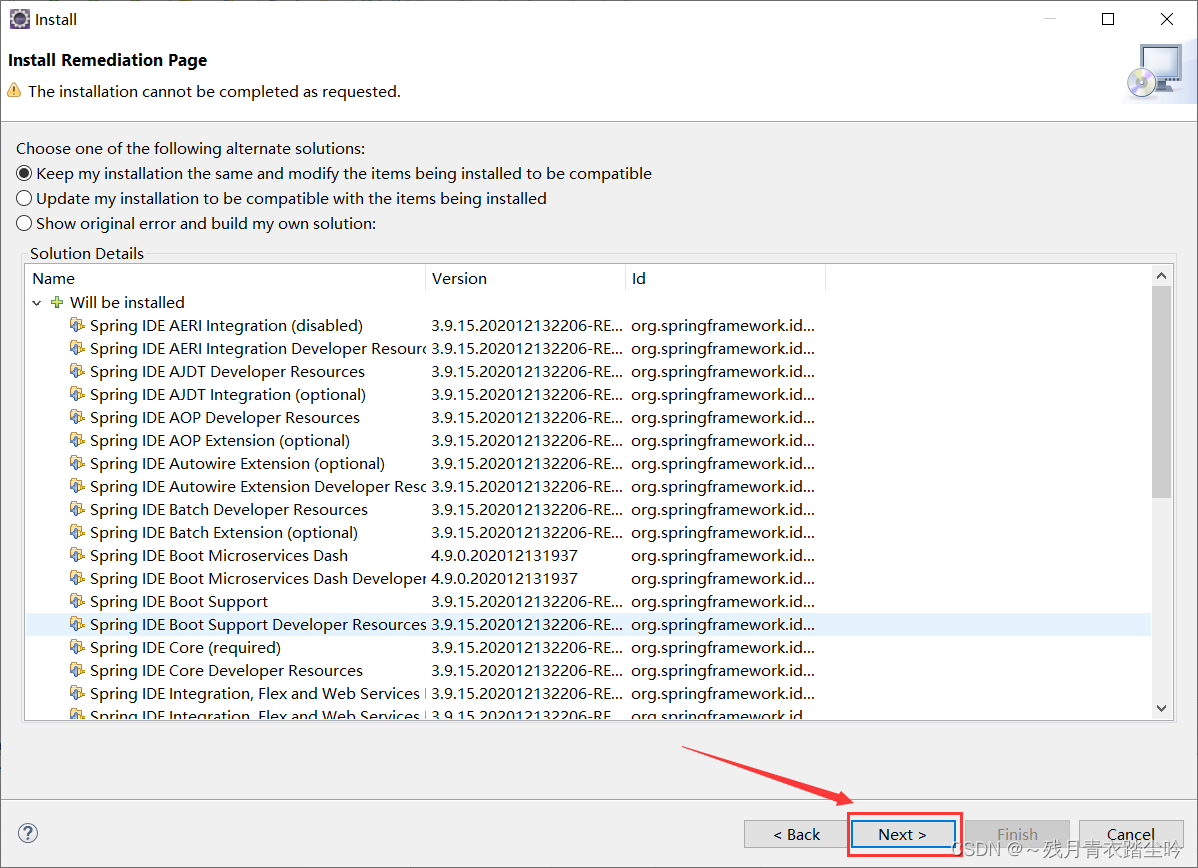The height and width of the screenshot is (868, 1198).
Task: Sort by the Id column header
Action: (x=726, y=278)
